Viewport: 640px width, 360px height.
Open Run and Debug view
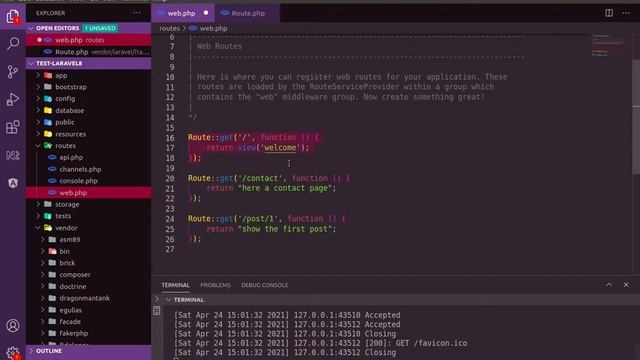(13, 99)
